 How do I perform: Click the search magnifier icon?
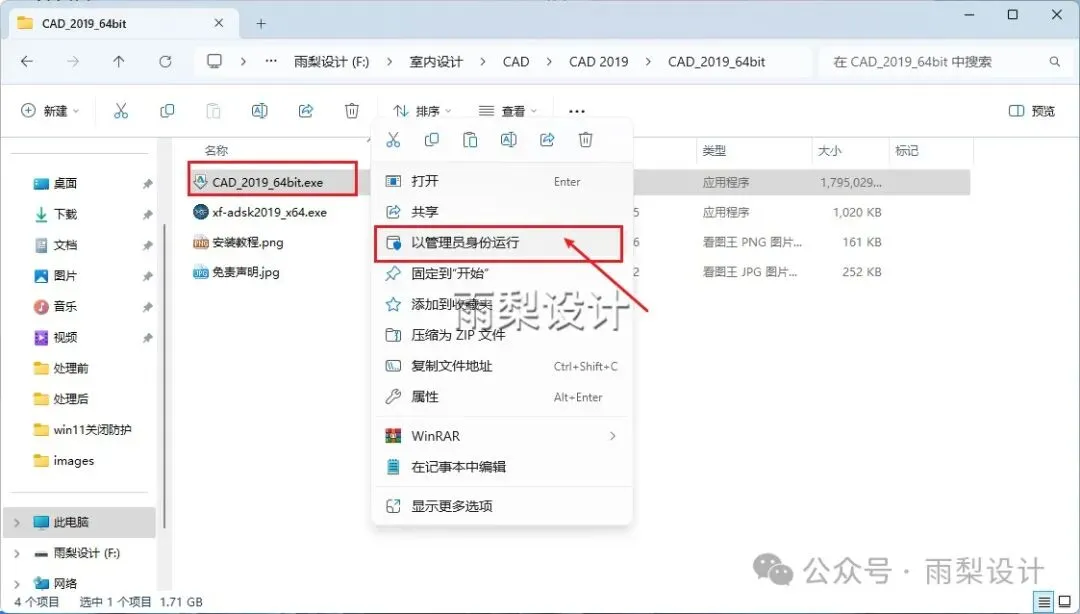point(1055,61)
